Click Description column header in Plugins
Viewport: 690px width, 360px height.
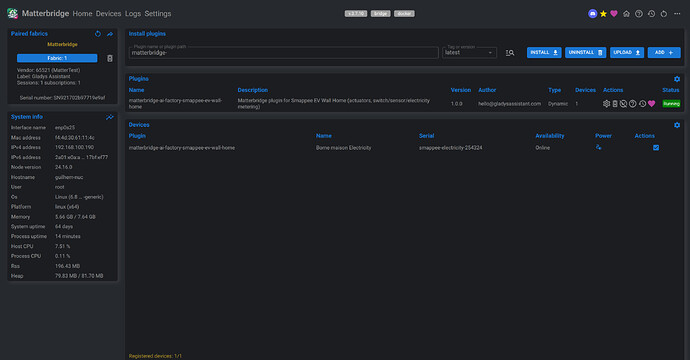pos(253,90)
